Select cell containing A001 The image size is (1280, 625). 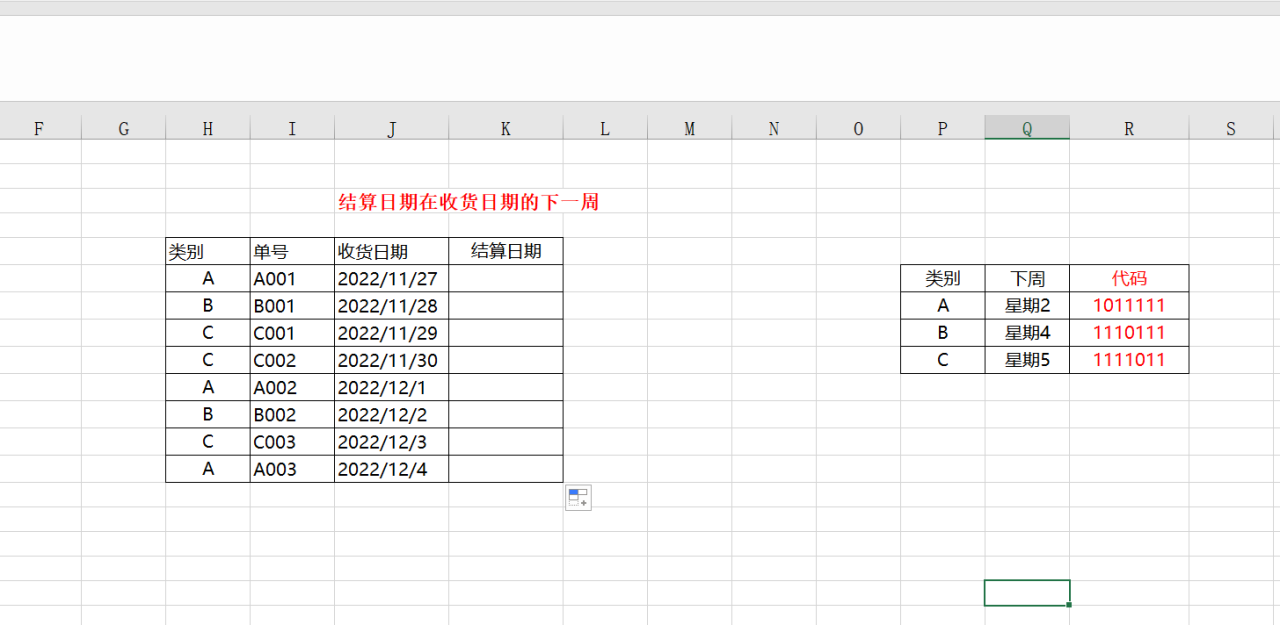click(x=292, y=278)
